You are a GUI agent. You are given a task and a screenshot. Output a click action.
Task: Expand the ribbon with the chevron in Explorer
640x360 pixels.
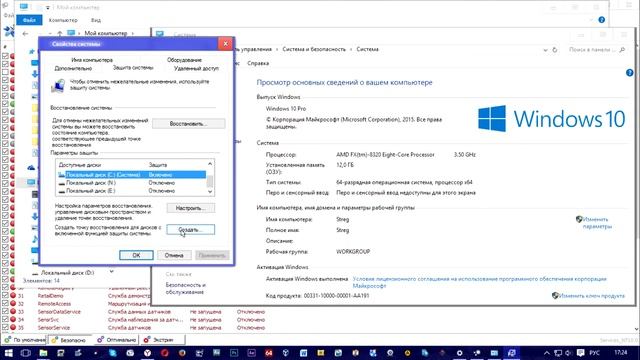[591, 20]
